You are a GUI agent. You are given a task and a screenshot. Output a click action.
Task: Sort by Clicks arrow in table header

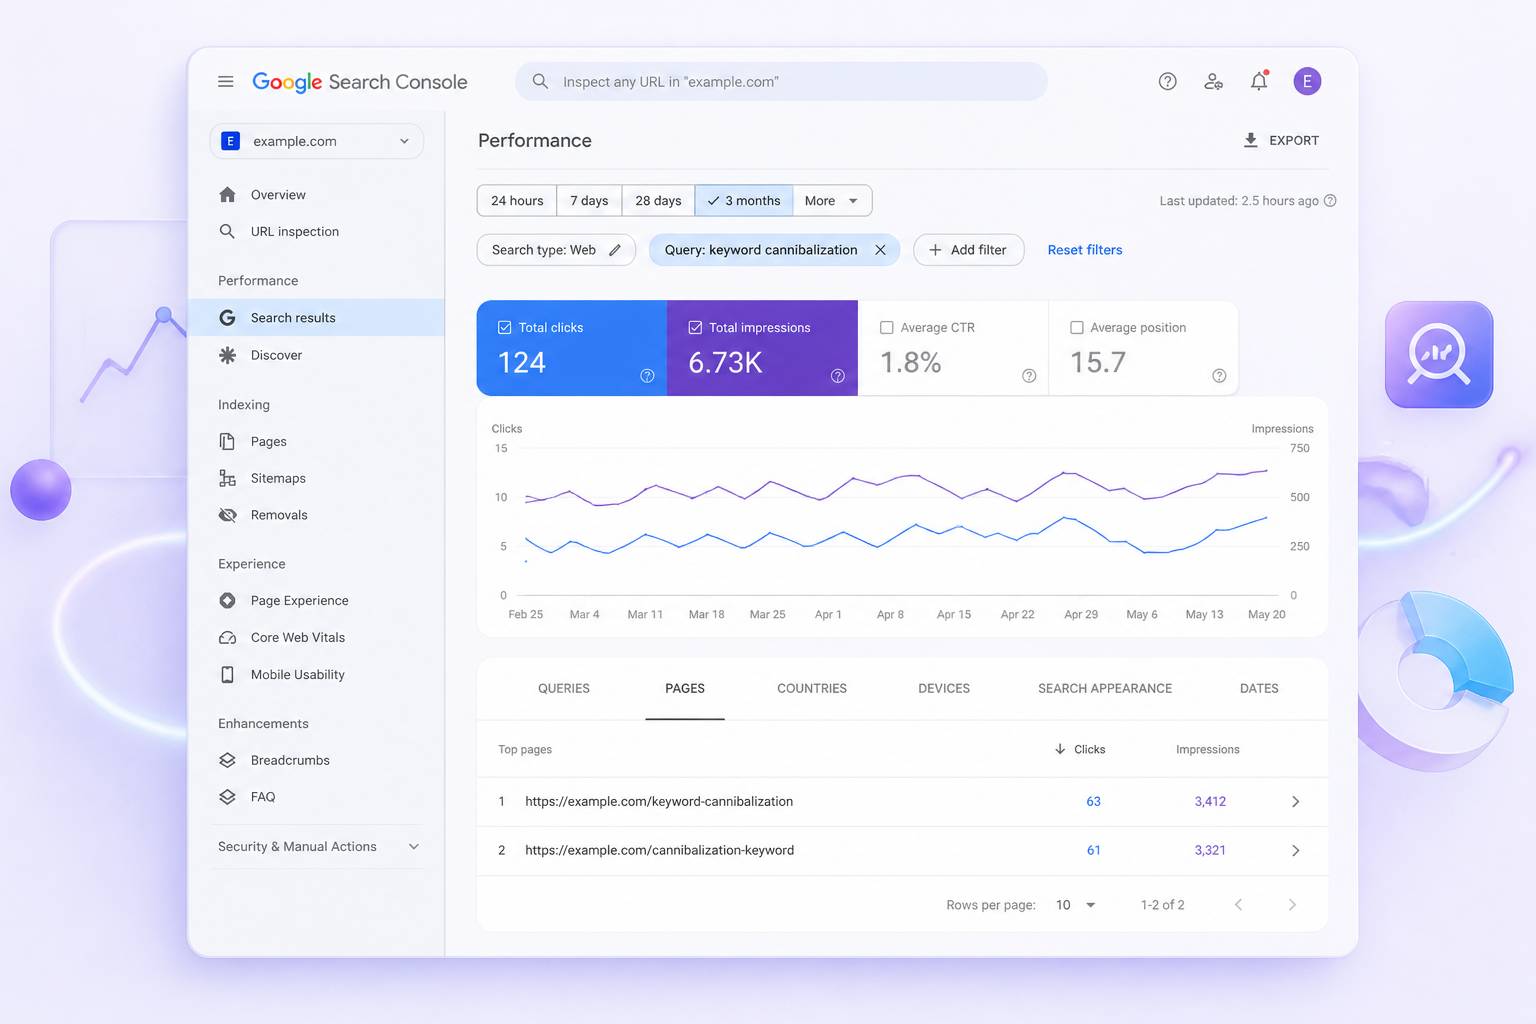[x=1060, y=749]
